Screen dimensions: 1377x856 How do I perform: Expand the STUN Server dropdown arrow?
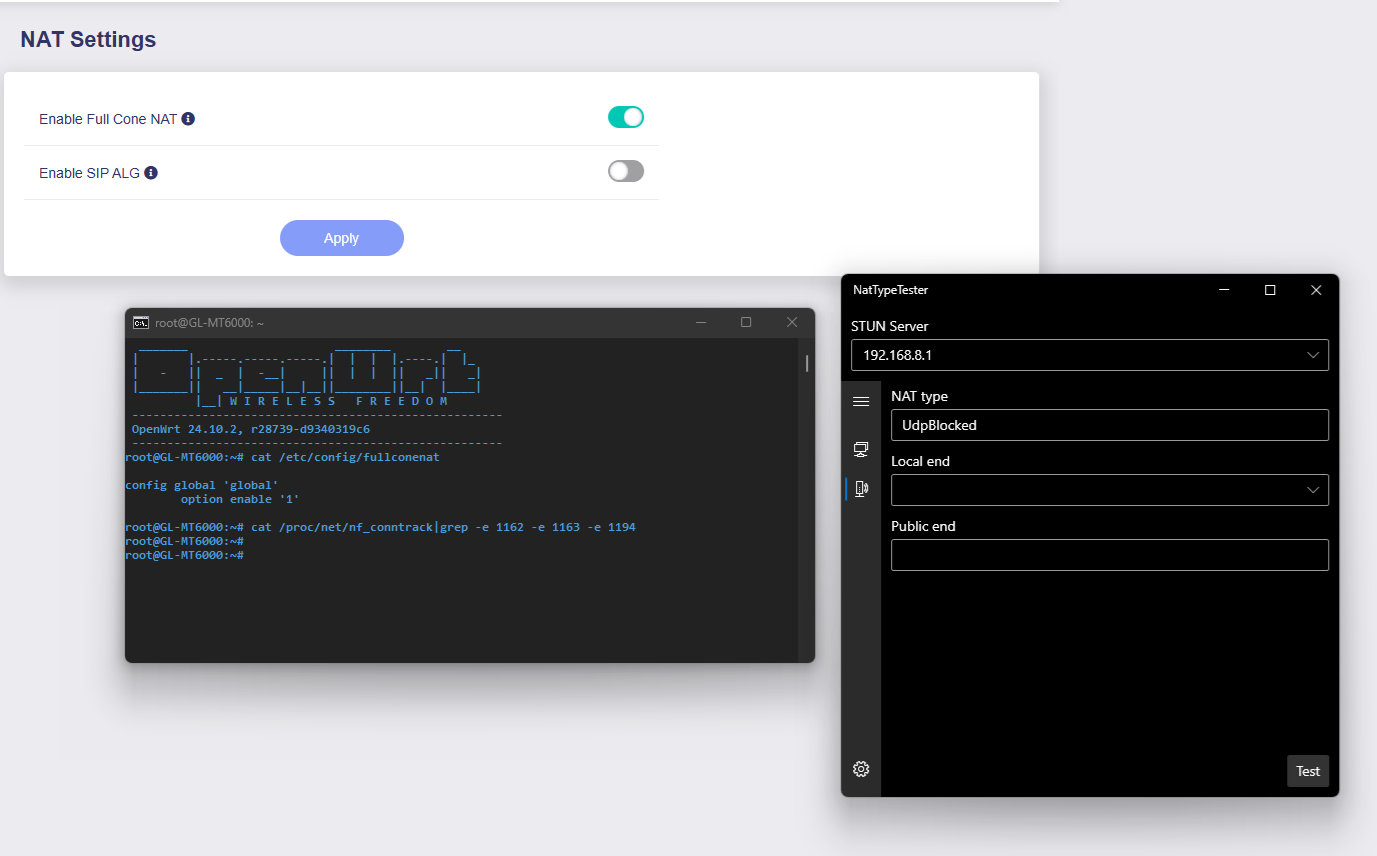[1313, 355]
